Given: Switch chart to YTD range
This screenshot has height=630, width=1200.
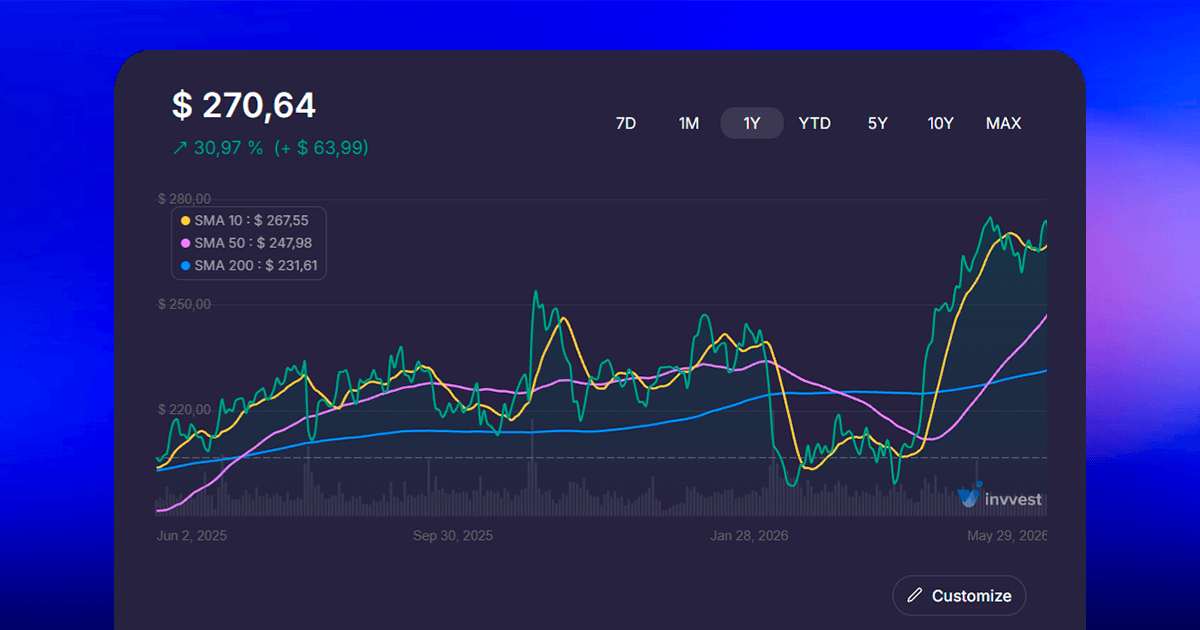Looking at the screenshot, I should 815,124.
